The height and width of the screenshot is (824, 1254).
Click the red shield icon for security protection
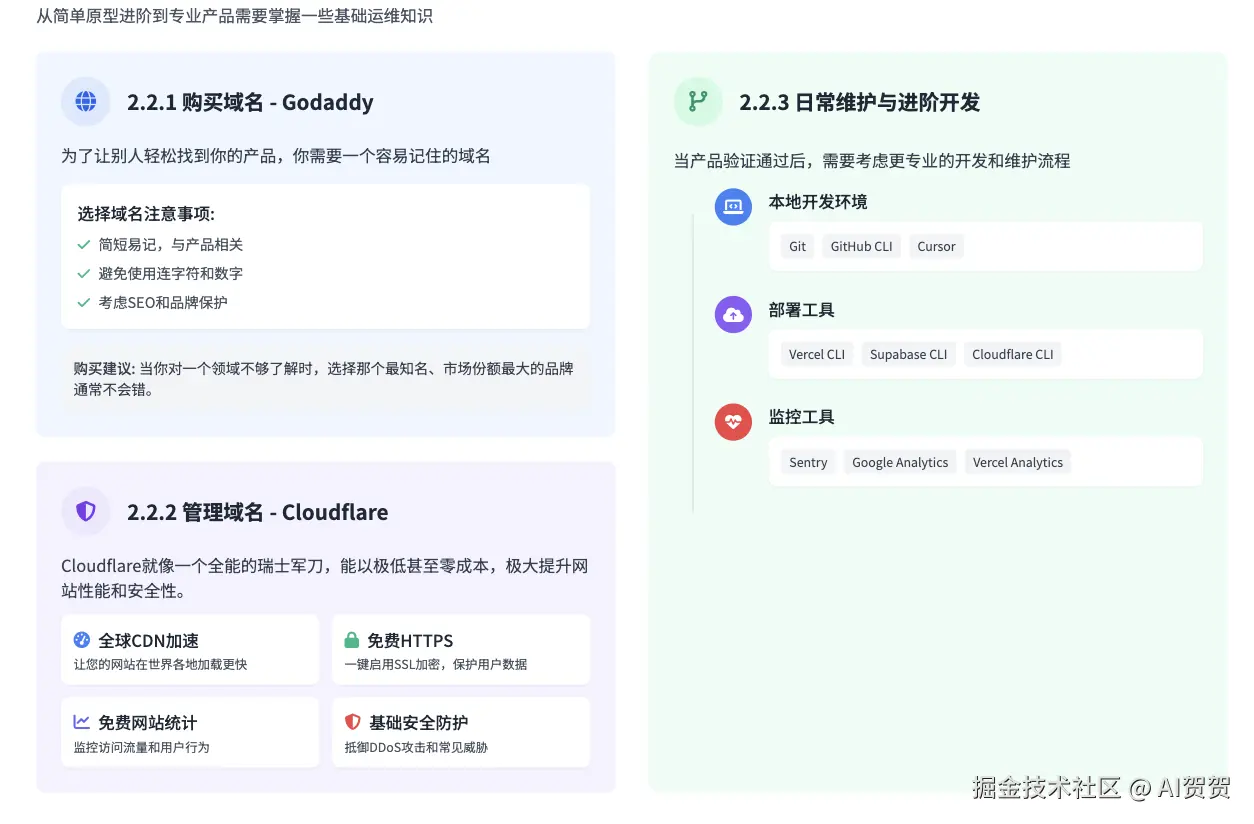click(x=352, y=722)
